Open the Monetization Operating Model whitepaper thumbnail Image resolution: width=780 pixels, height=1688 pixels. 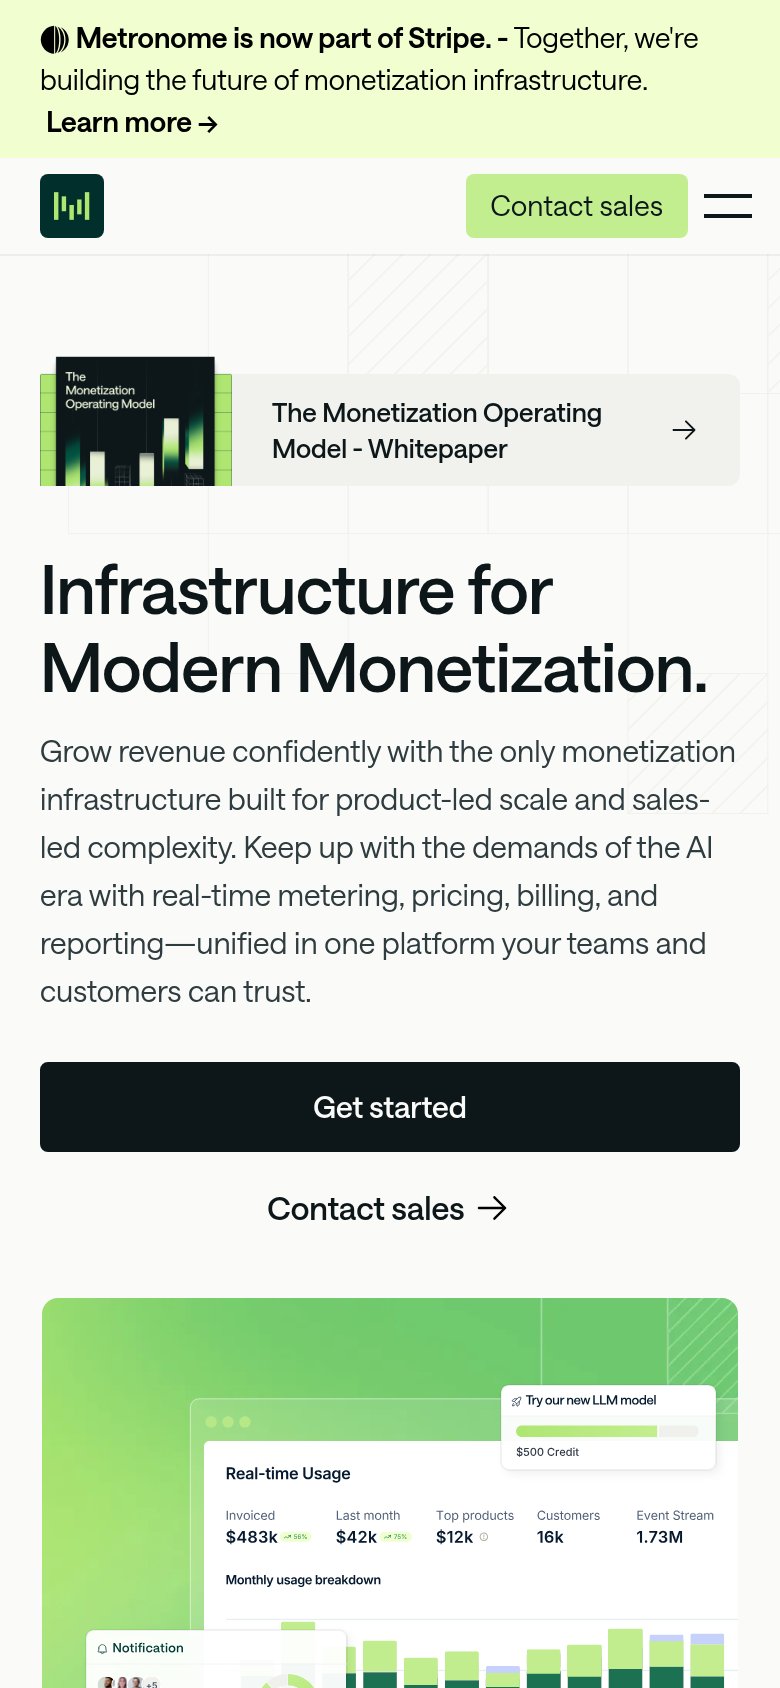tap(136, 422)
